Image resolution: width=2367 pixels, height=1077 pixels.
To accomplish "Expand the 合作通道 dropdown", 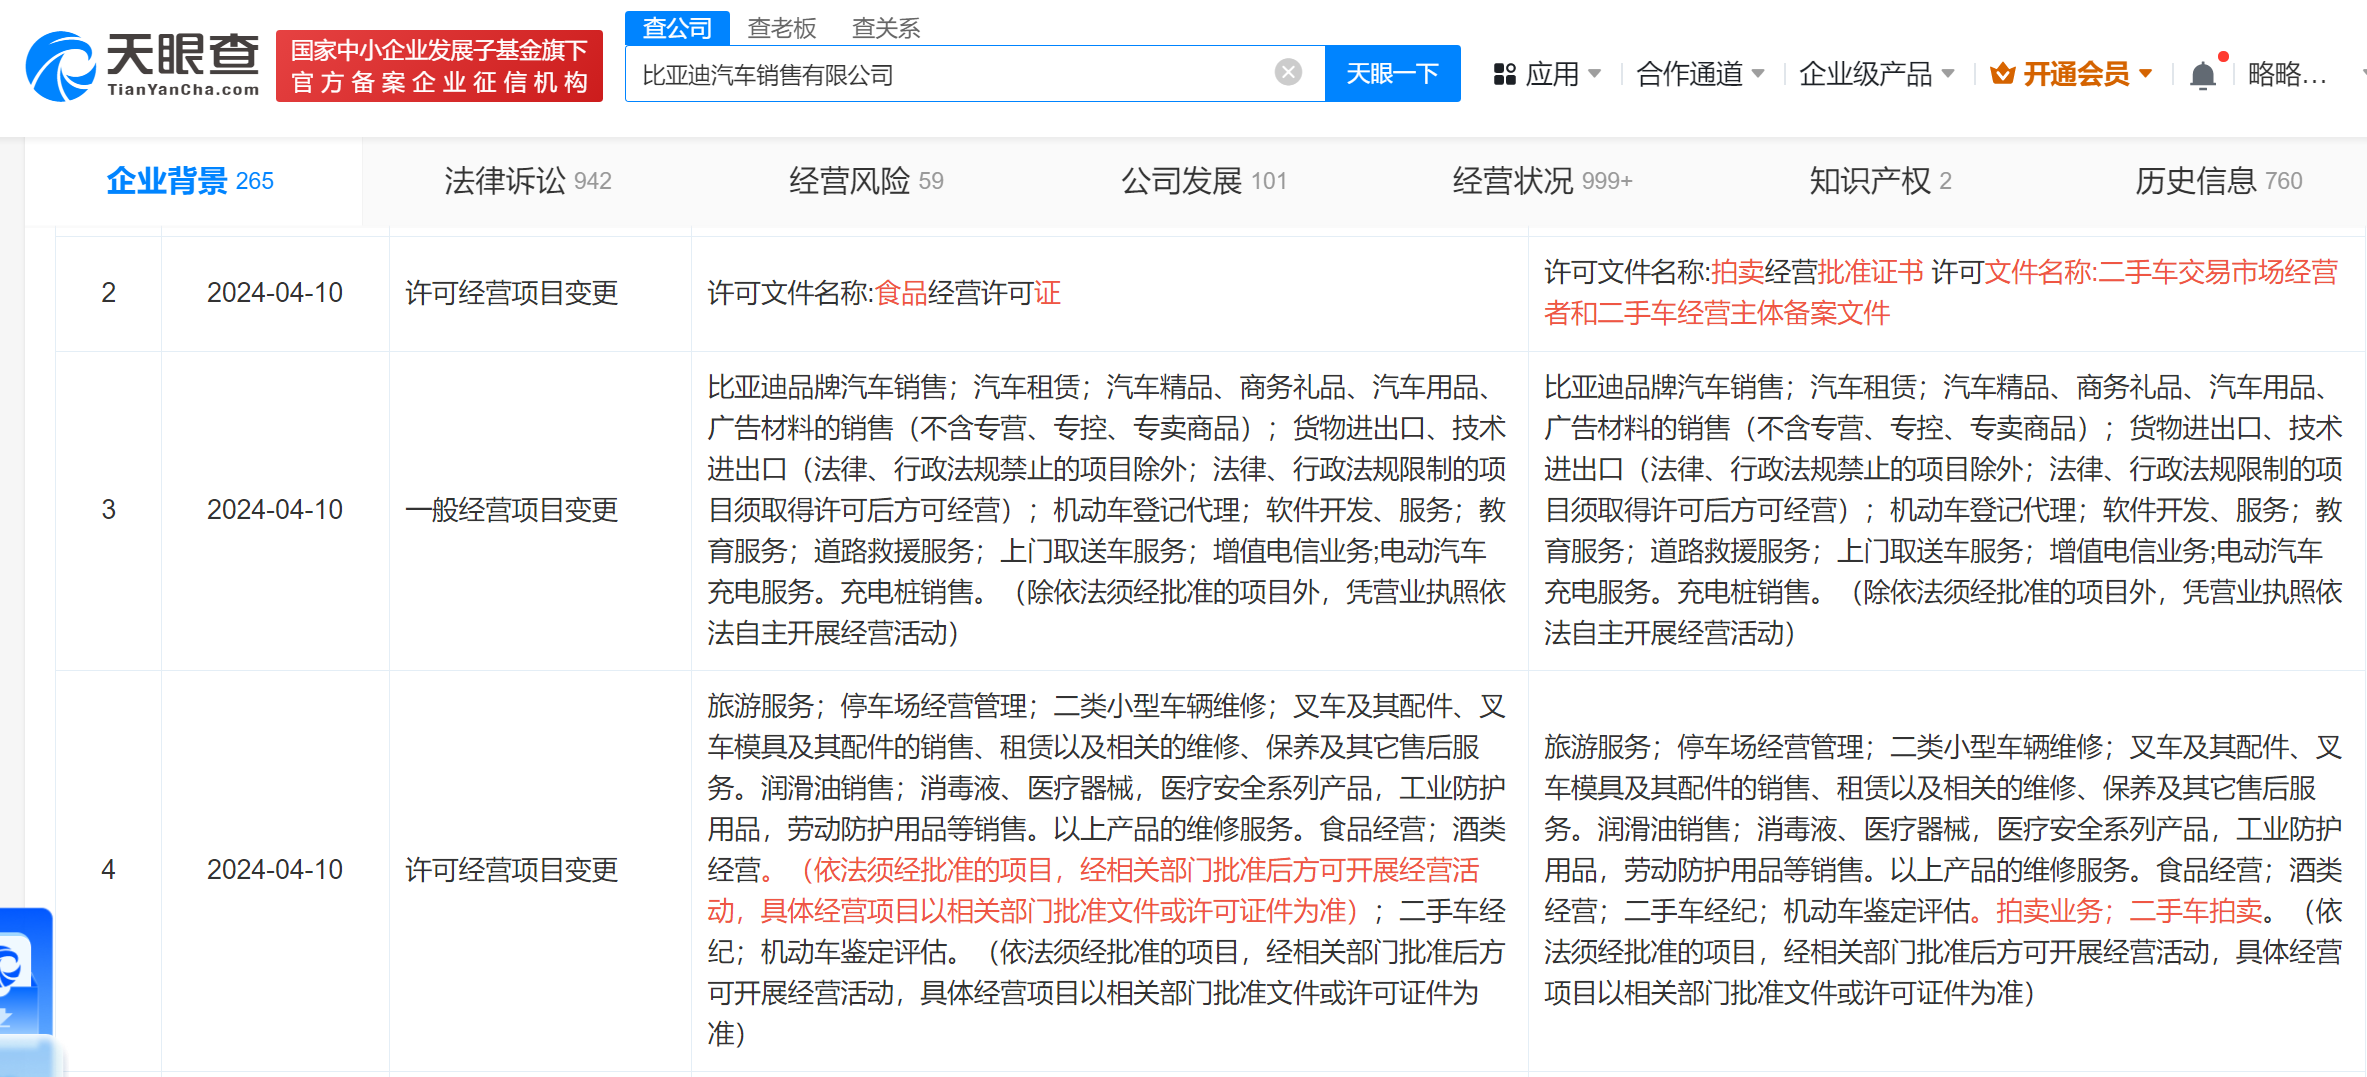I will tap(1699, 74).
